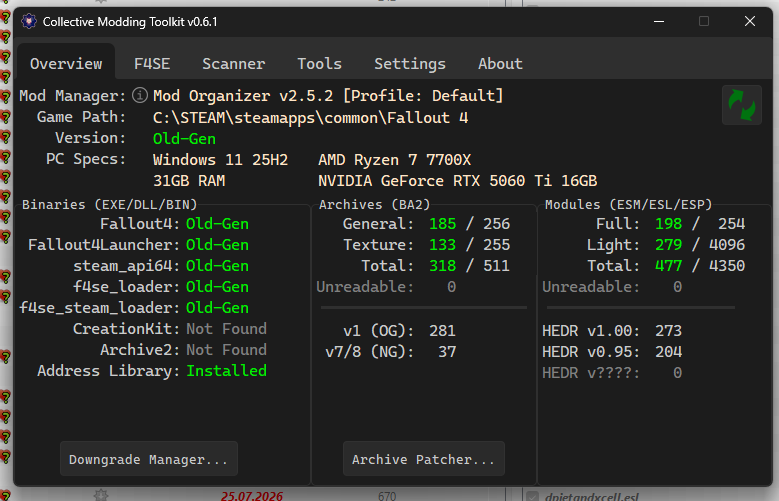This screenshot has width=779, height=501.
Task: Click the steam_api64 Old-Gen status
Action: pyautogui.click(x=217, y=265)
